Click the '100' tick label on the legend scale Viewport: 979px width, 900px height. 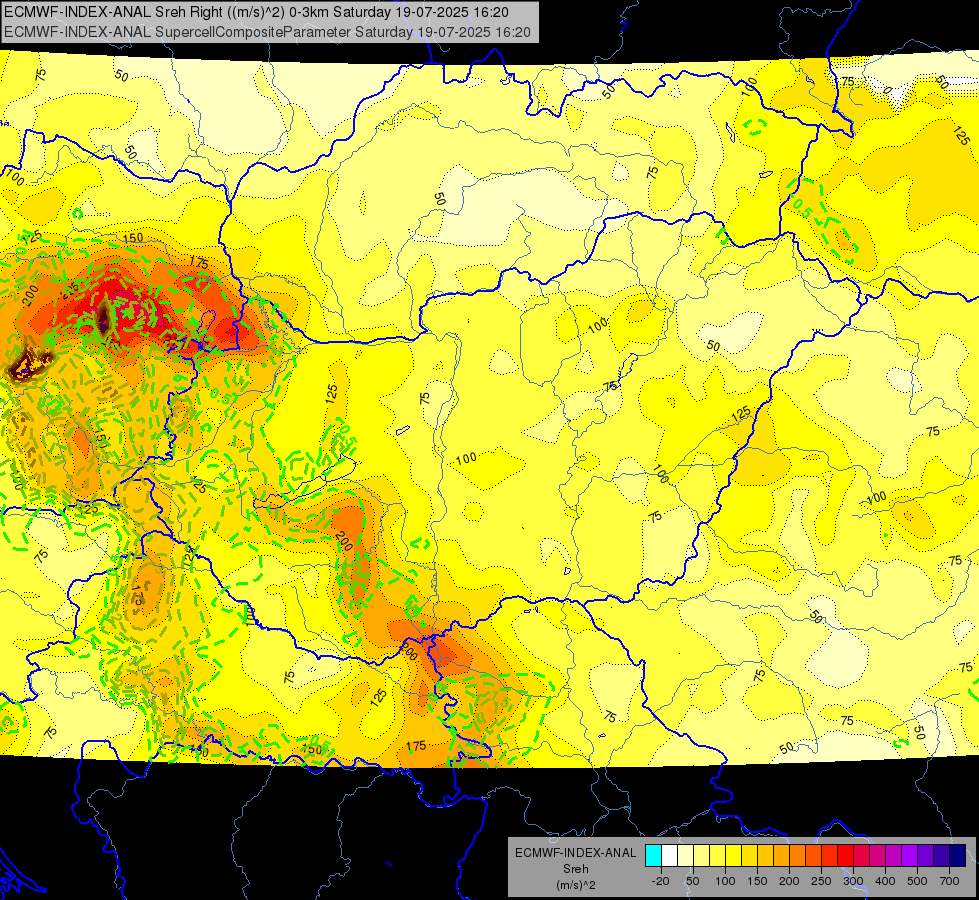pos(725,881)
